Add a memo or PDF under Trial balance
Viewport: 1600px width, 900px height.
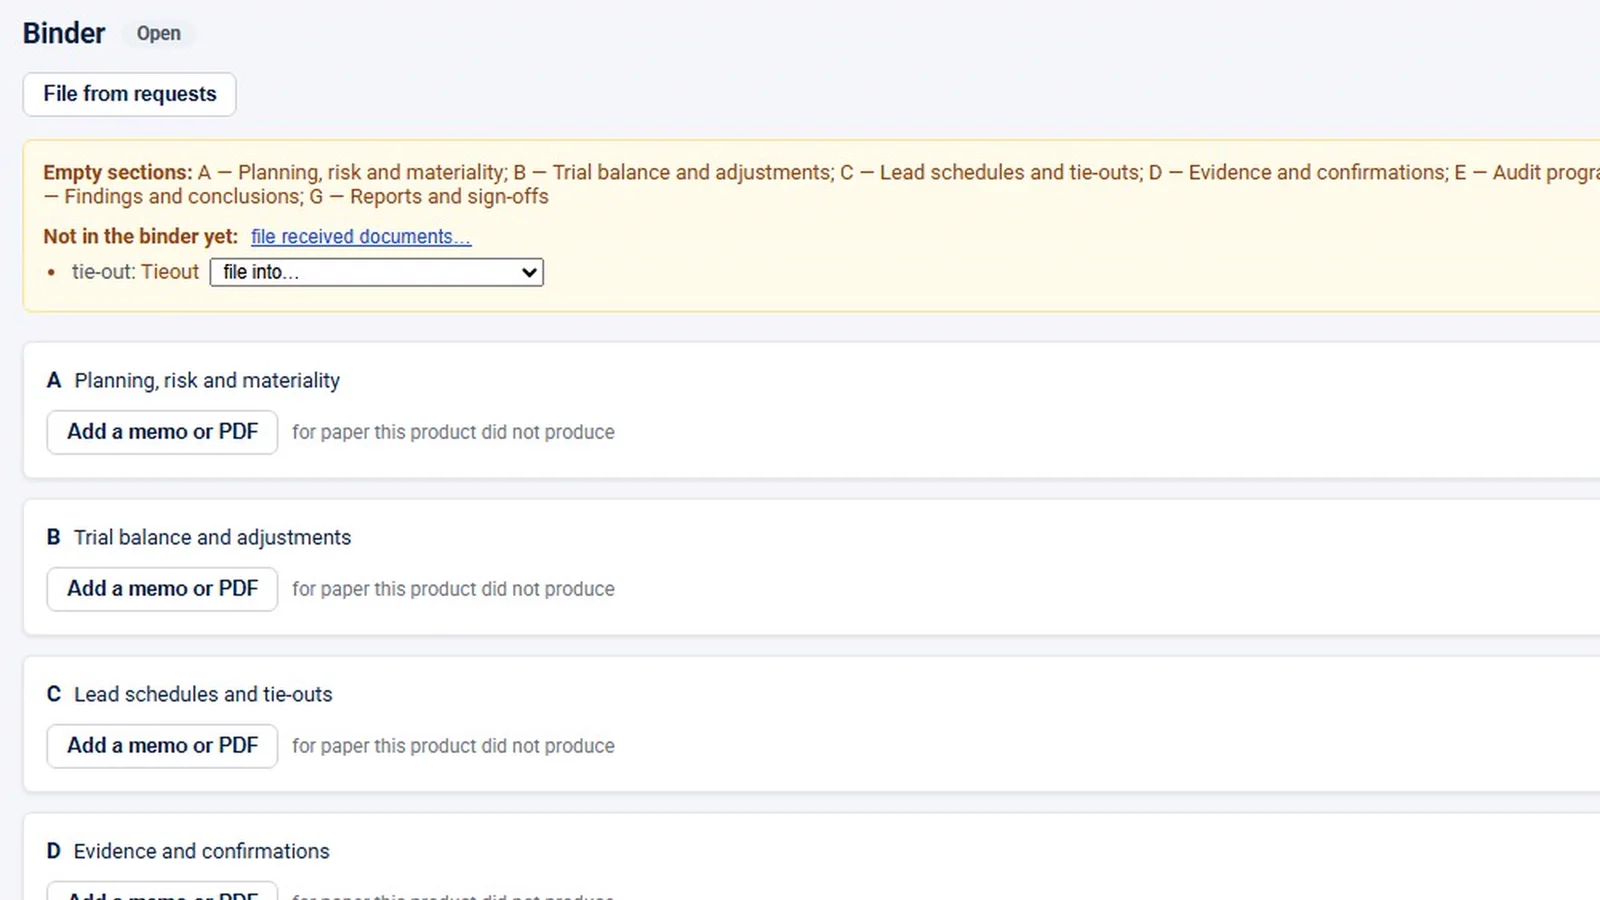(162, 589)
